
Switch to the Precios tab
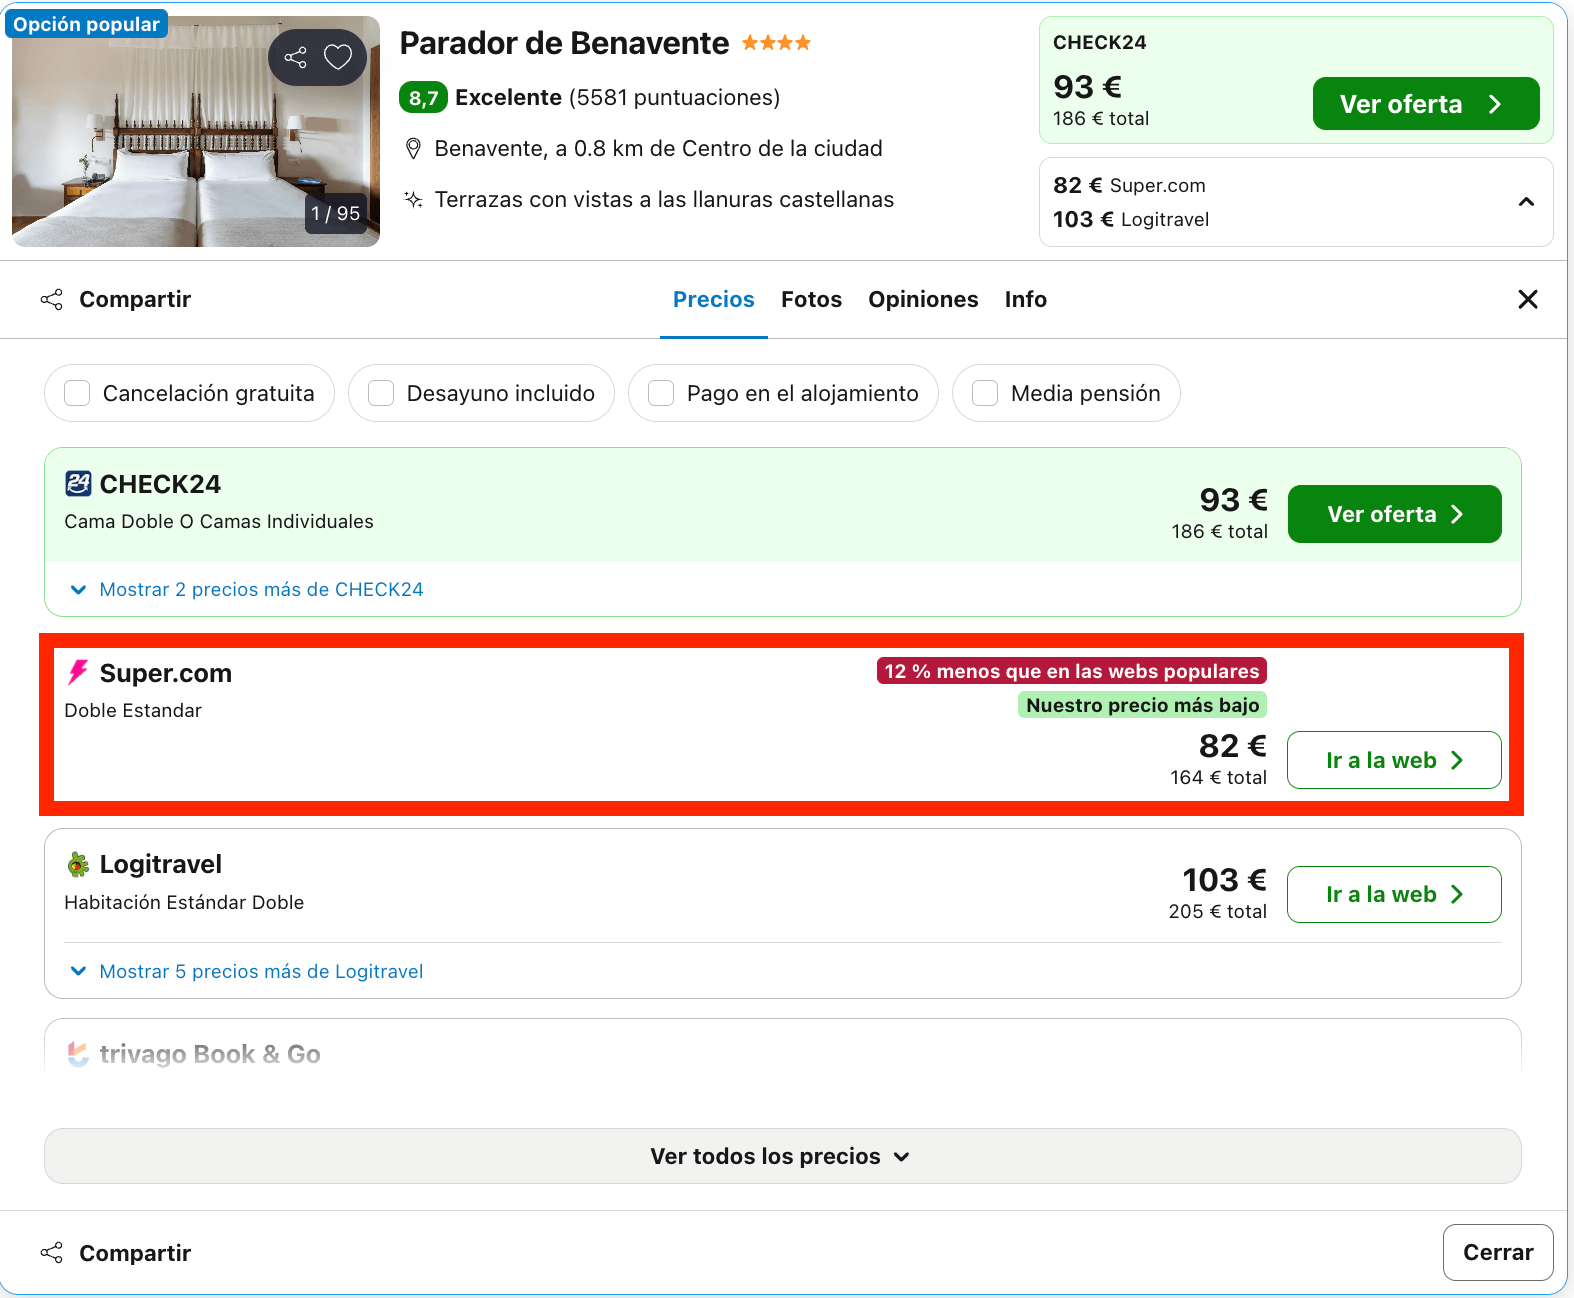[x=714, y=299]
